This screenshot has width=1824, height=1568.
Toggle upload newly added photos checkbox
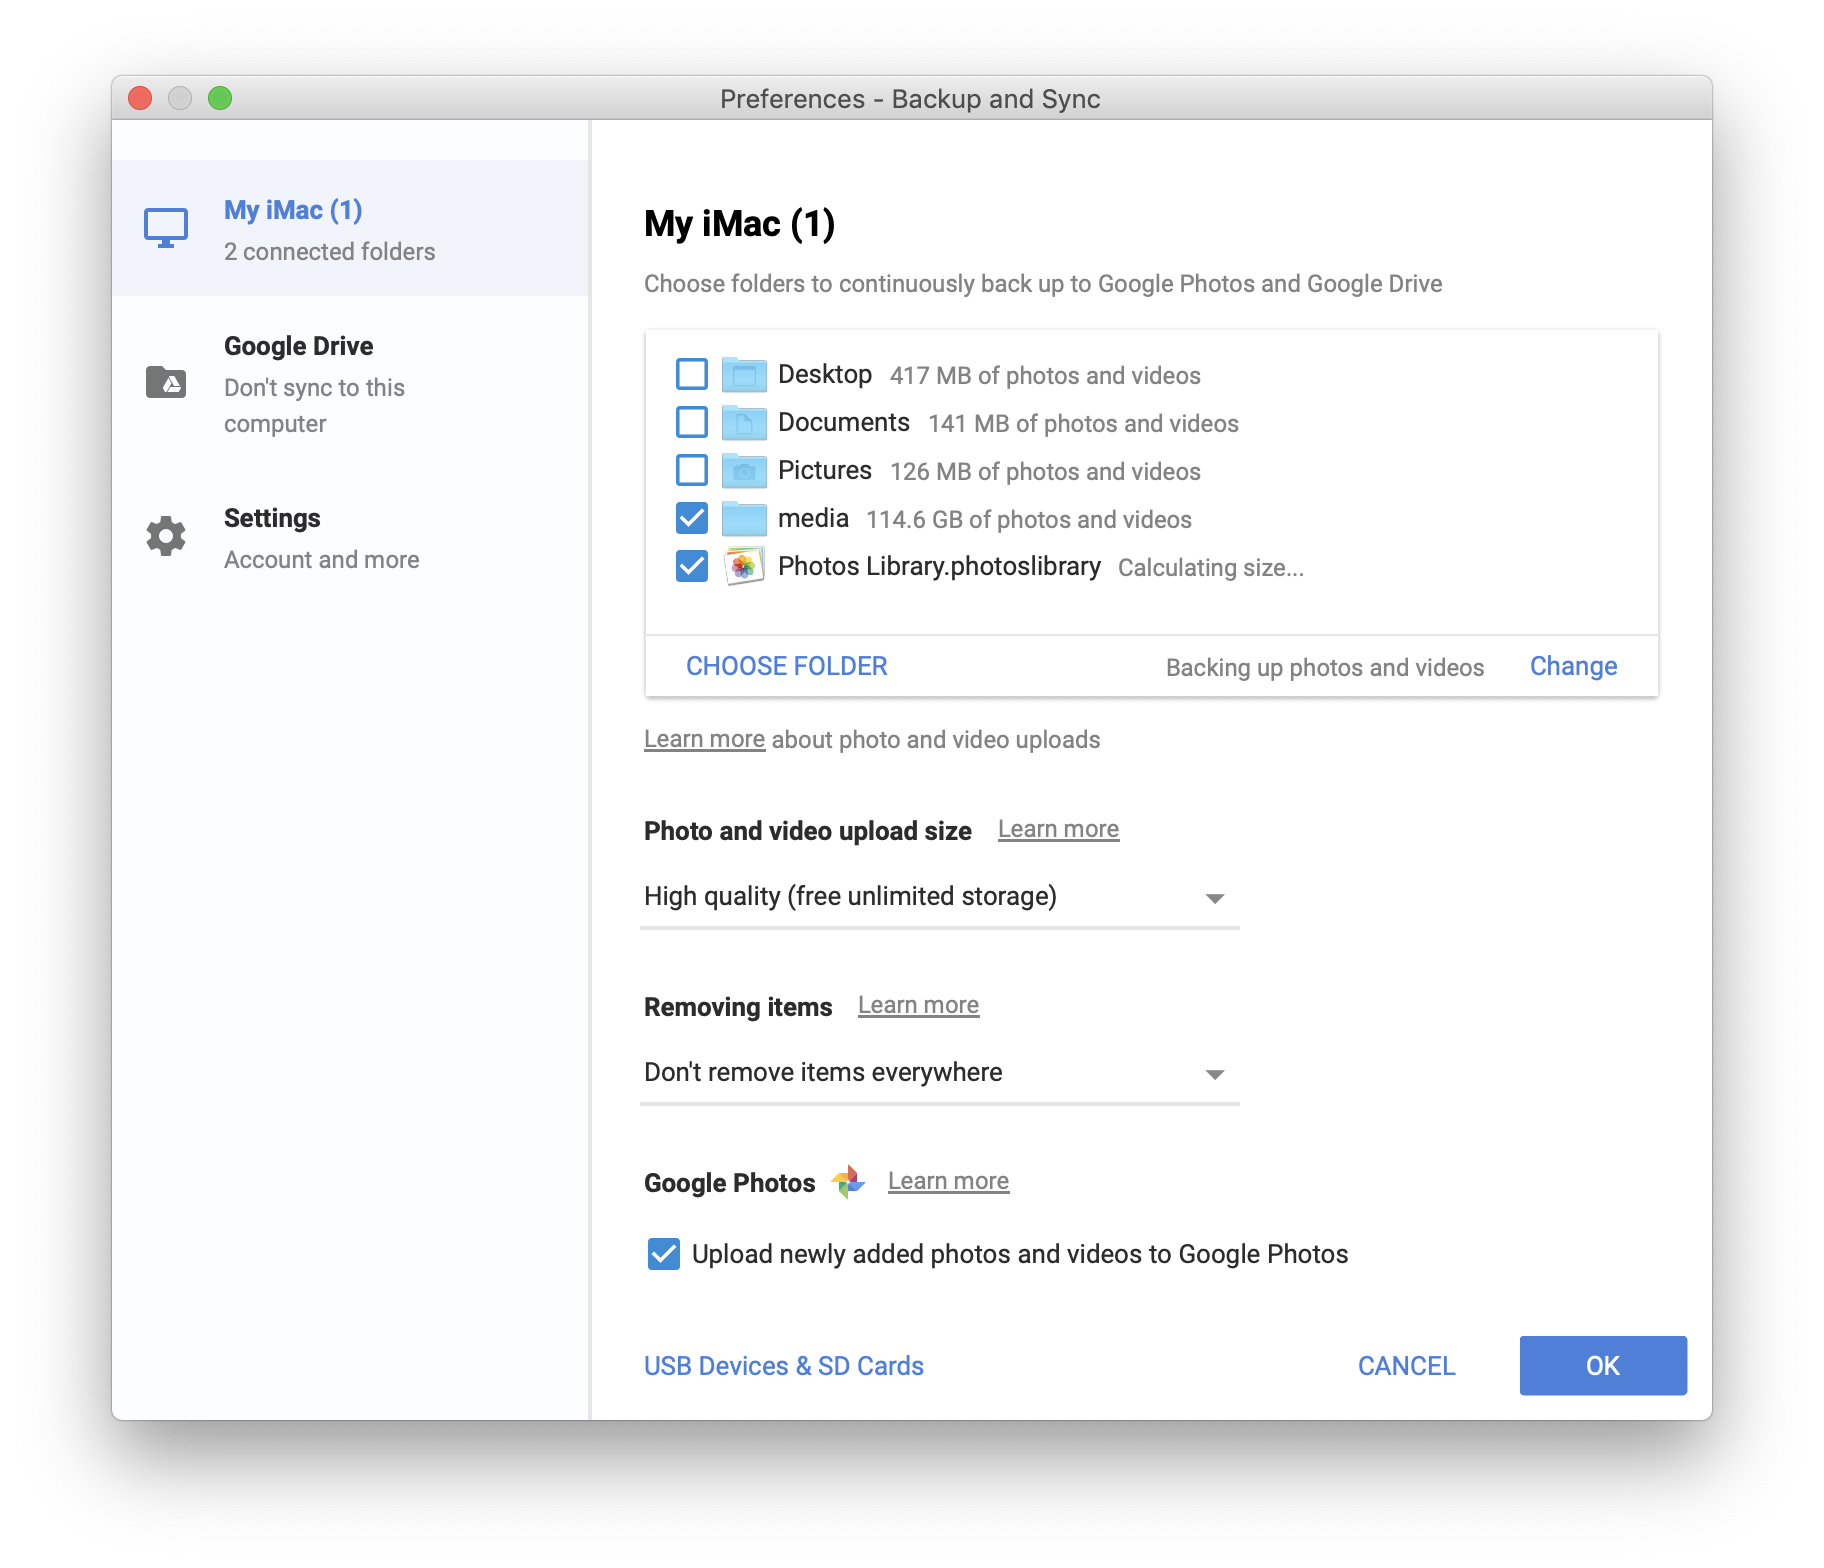pyautogui.click(x=664, y=1254)
